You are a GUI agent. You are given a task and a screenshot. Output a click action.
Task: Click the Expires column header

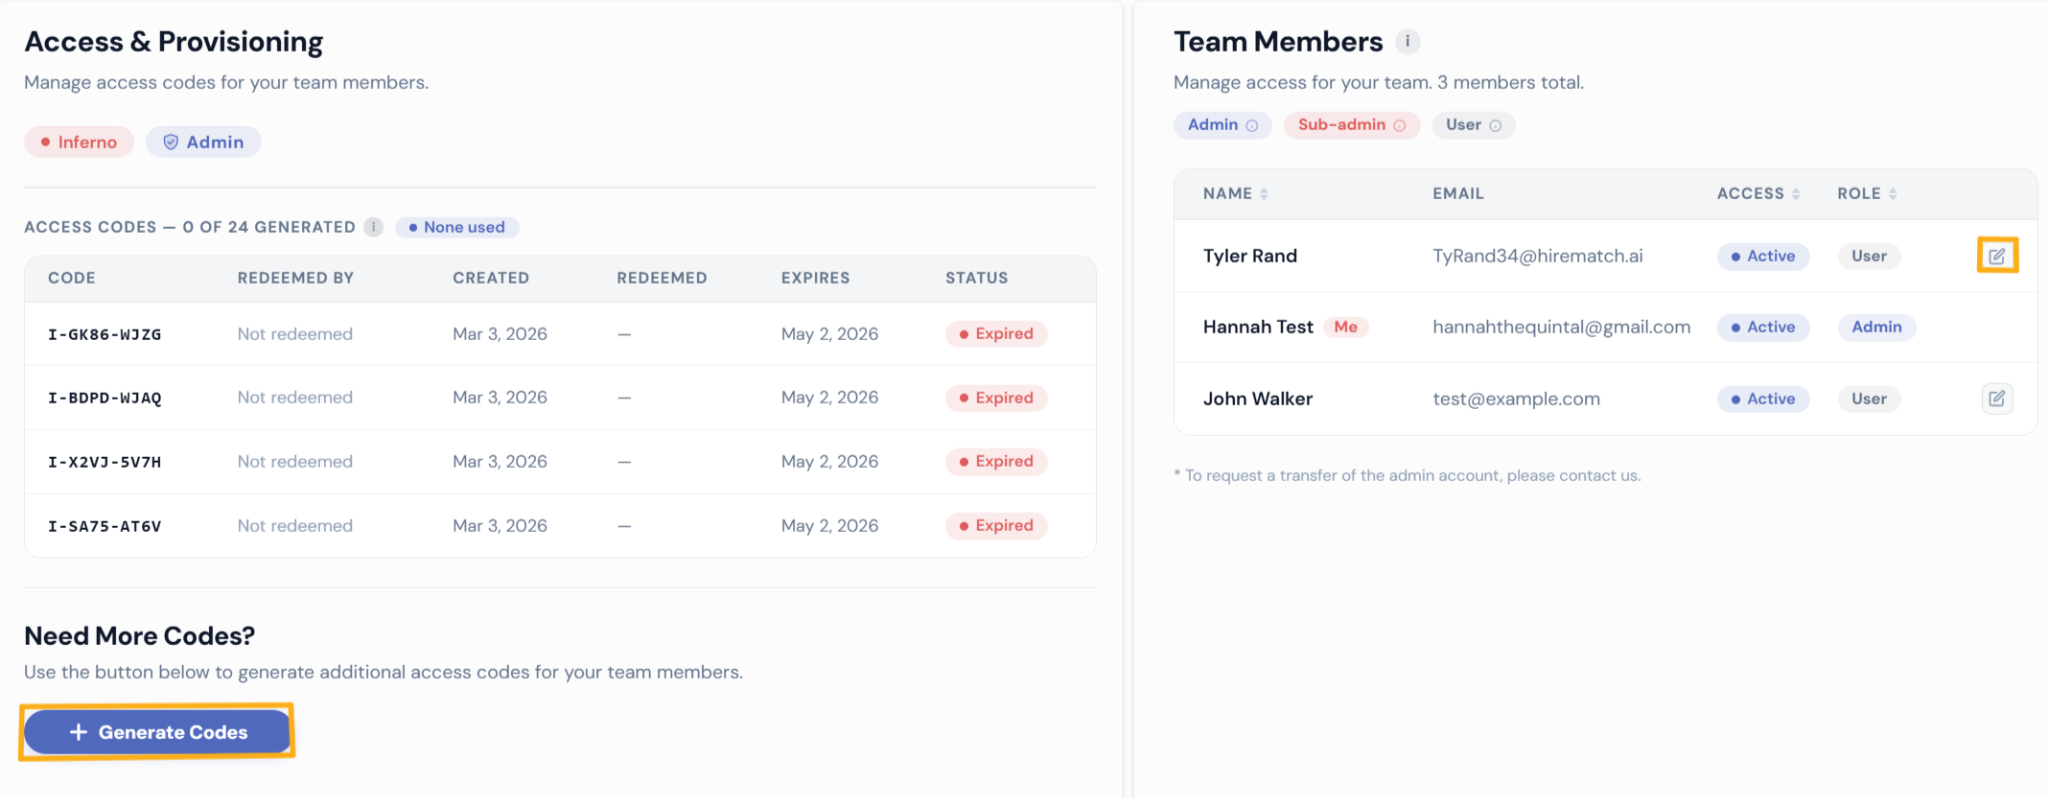click(815, 278)
